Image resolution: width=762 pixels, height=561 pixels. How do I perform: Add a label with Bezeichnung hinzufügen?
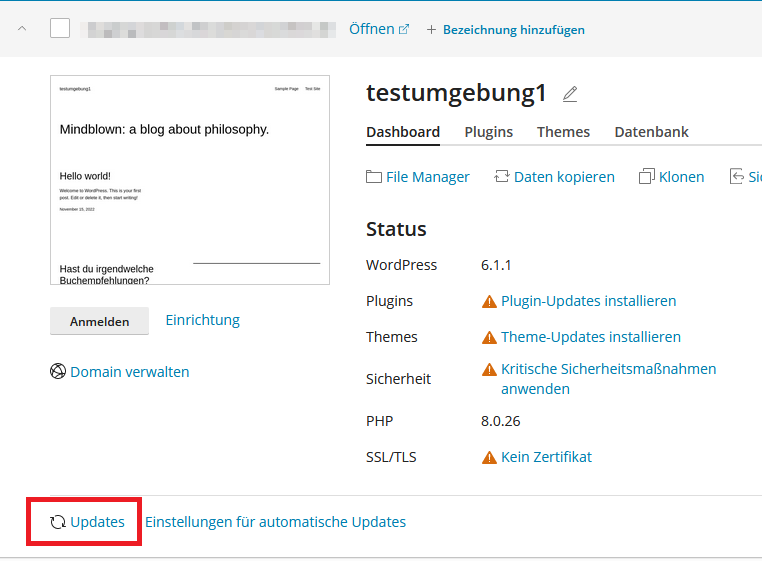tap(514, 30)
